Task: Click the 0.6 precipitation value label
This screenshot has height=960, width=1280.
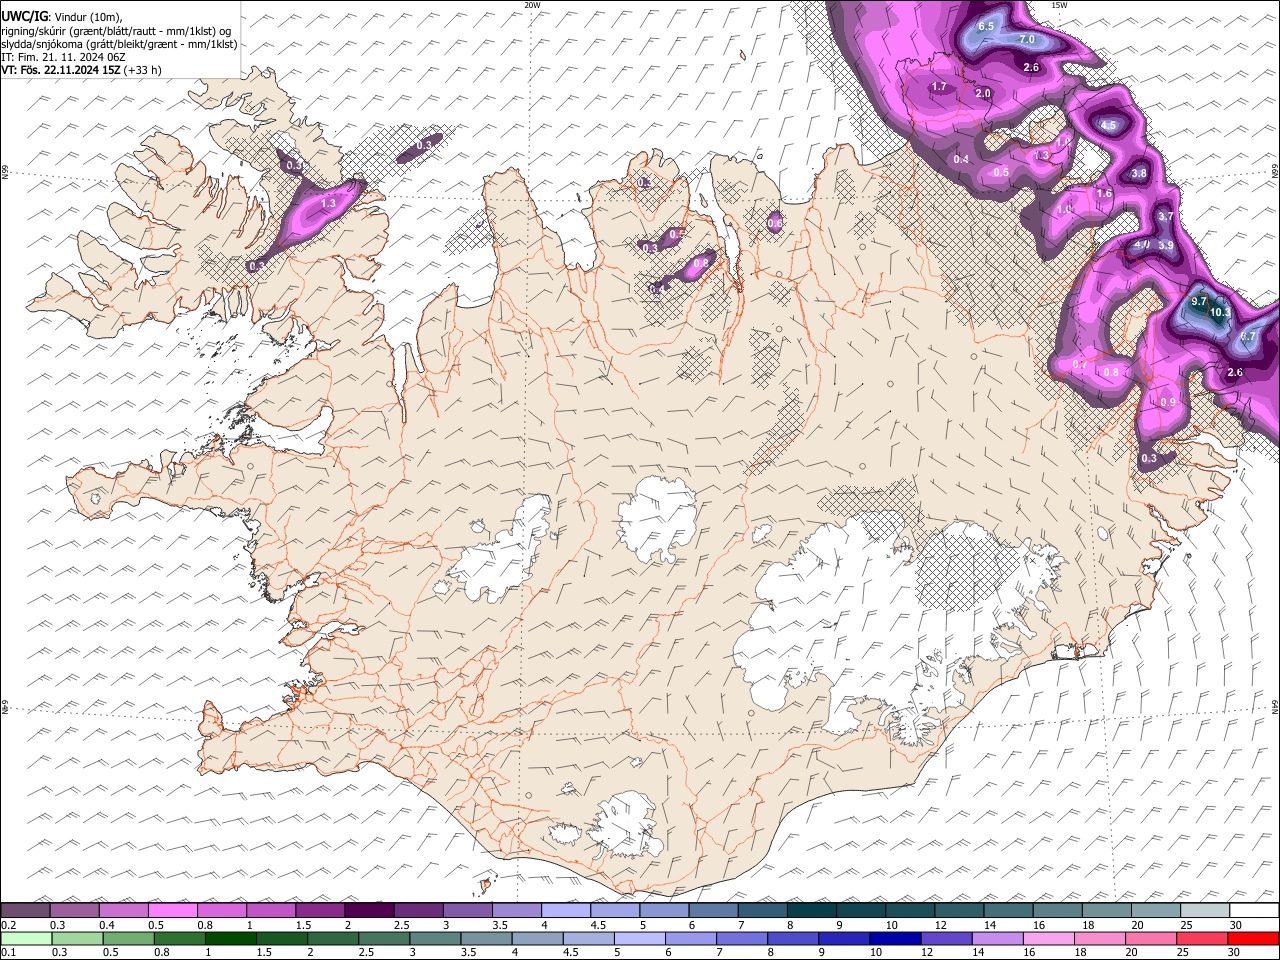Action: tap(775, 223)
